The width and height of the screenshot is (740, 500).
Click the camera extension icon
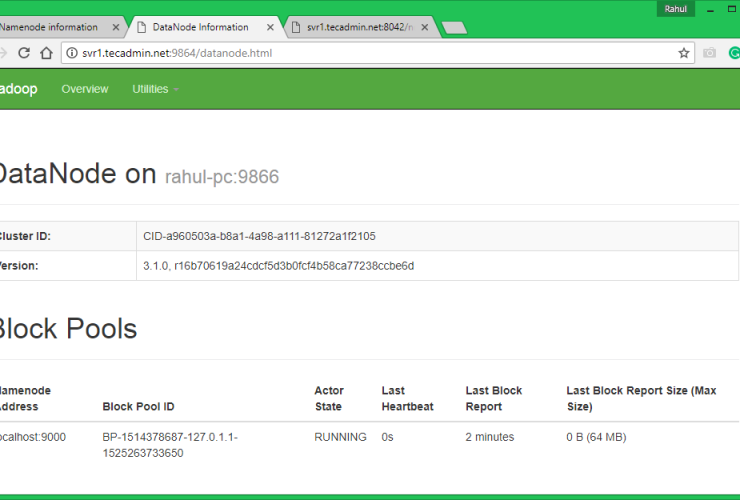710,53
